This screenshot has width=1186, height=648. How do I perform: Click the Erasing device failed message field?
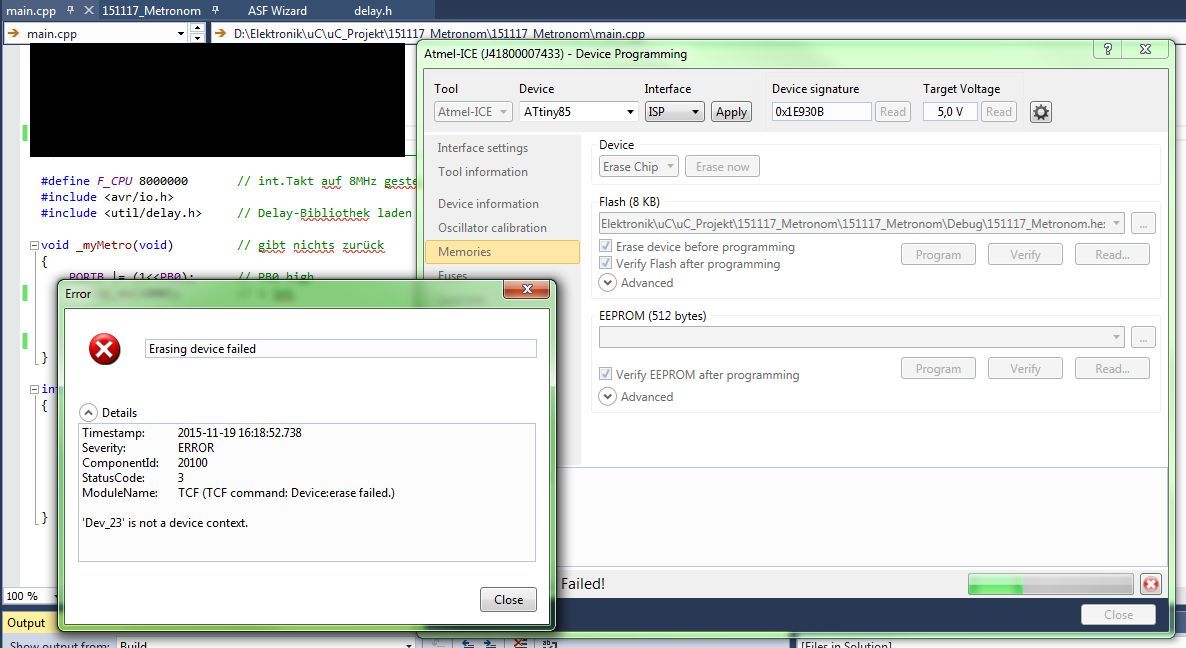pyautogui.click(x=340, y=349)
